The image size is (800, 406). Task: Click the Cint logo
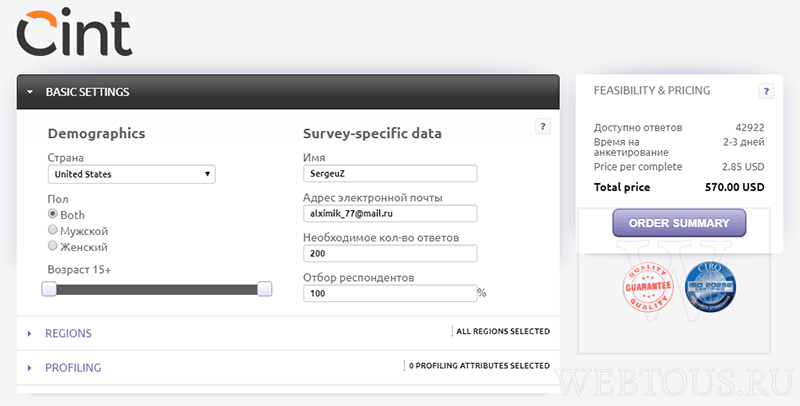click(x=74, y=33)
